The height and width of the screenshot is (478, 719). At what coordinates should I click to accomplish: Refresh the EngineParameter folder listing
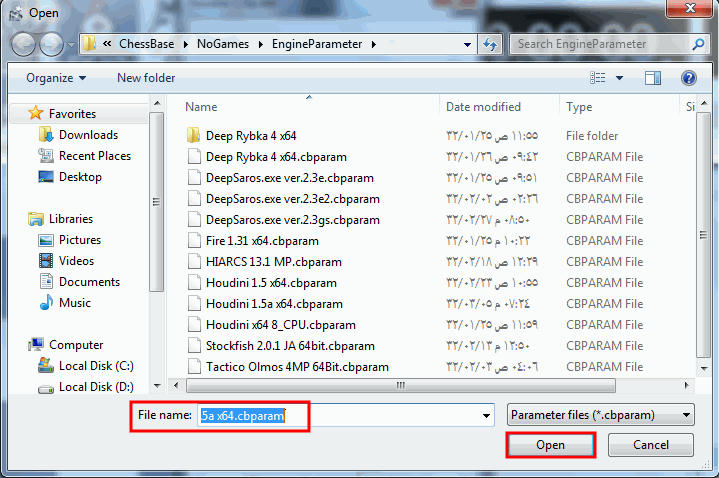(x=490, y=44)
